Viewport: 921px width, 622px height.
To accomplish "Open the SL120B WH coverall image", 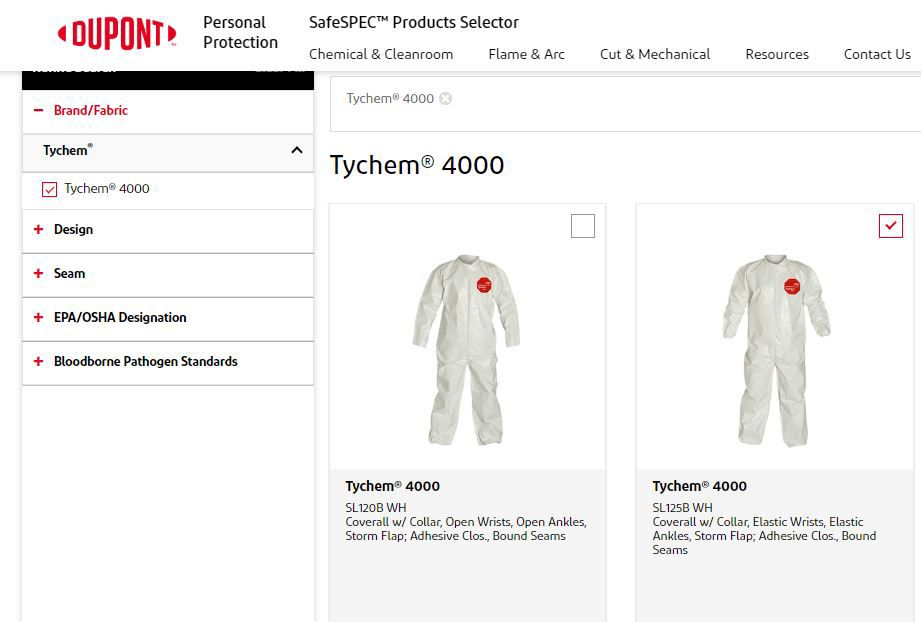I will tap(466, 349).
